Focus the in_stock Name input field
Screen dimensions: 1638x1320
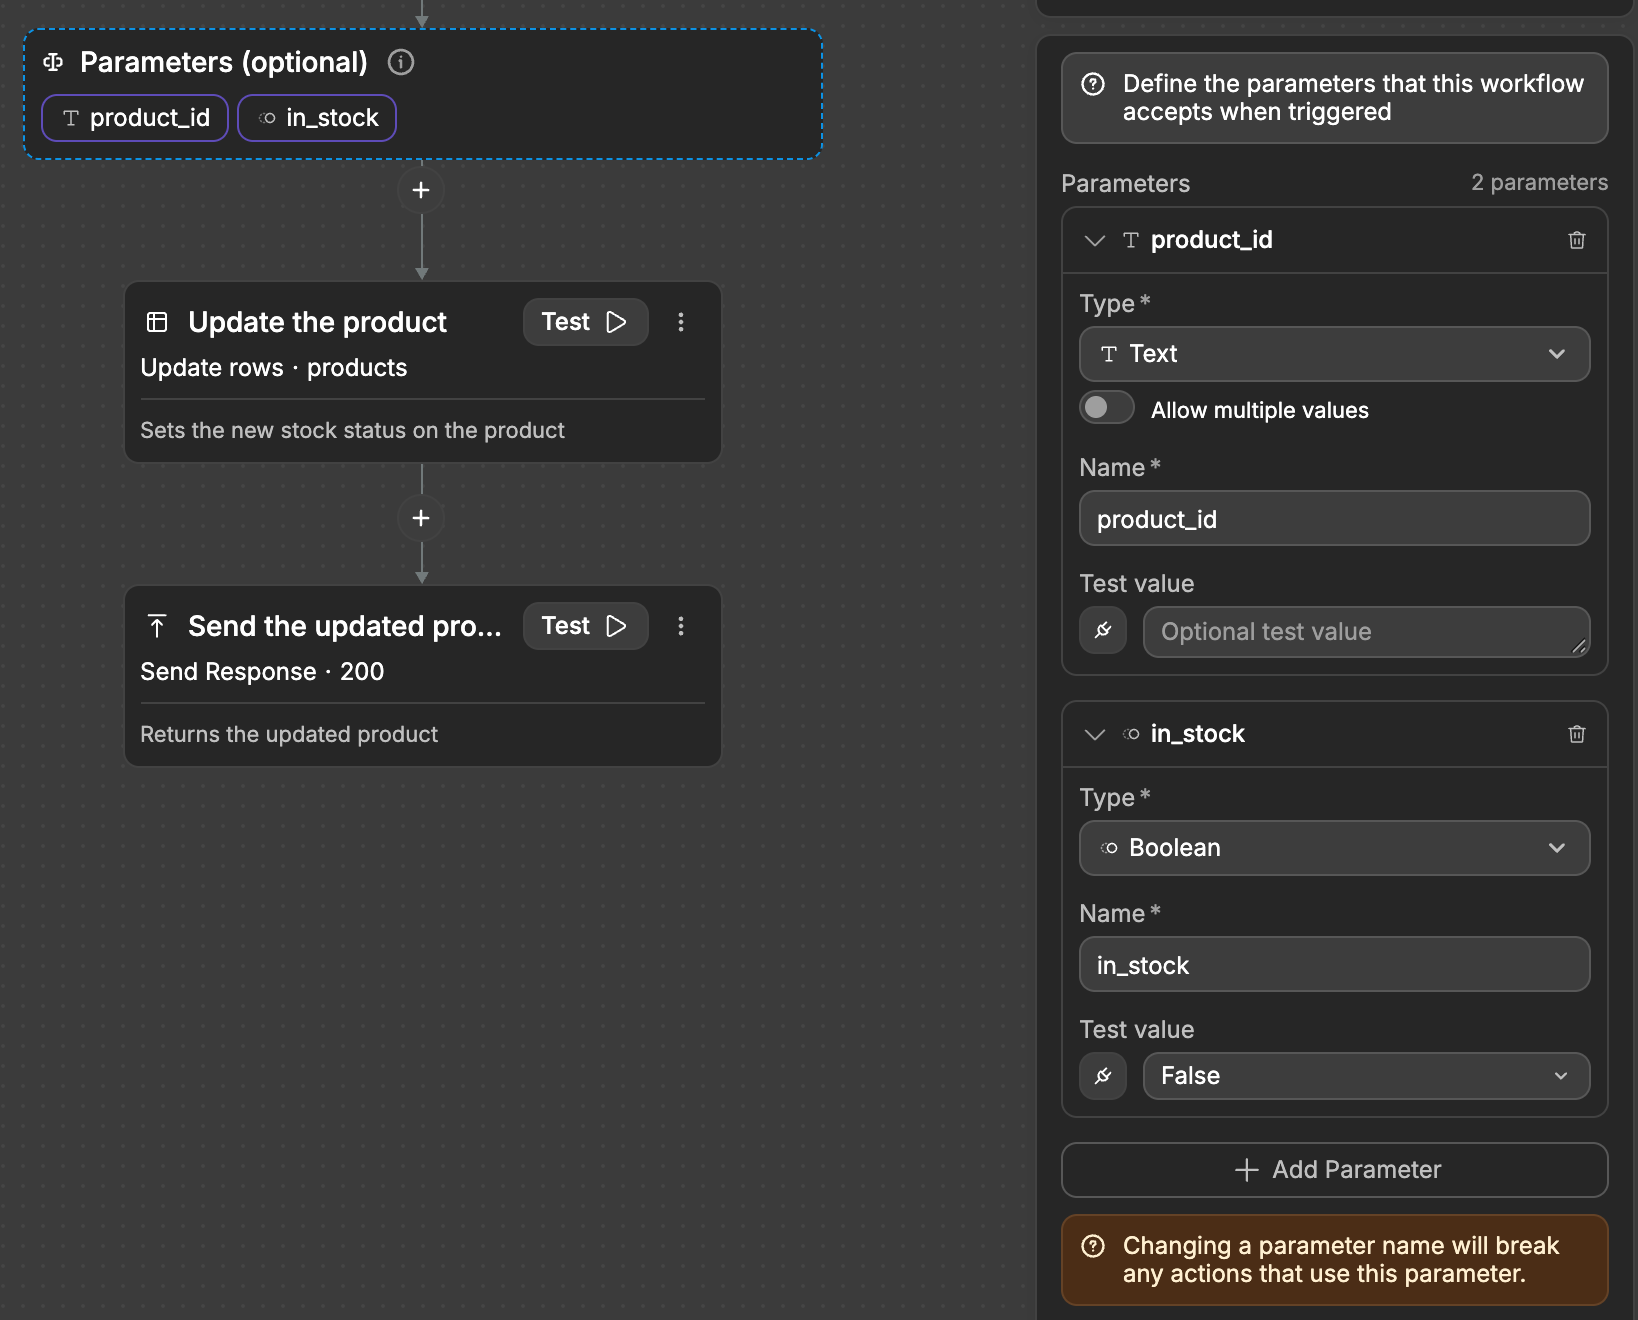coord(1334,964)
